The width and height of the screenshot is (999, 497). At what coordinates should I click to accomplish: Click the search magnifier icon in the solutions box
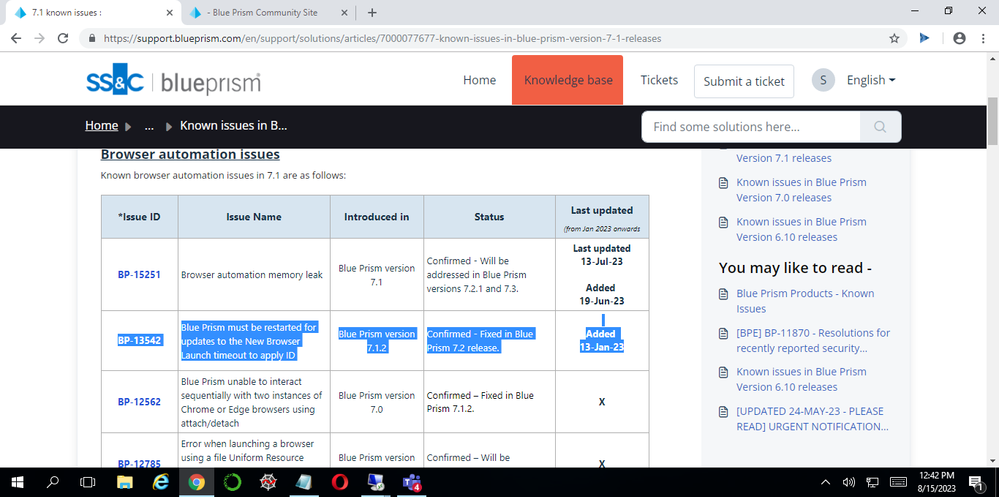point(880,127)
